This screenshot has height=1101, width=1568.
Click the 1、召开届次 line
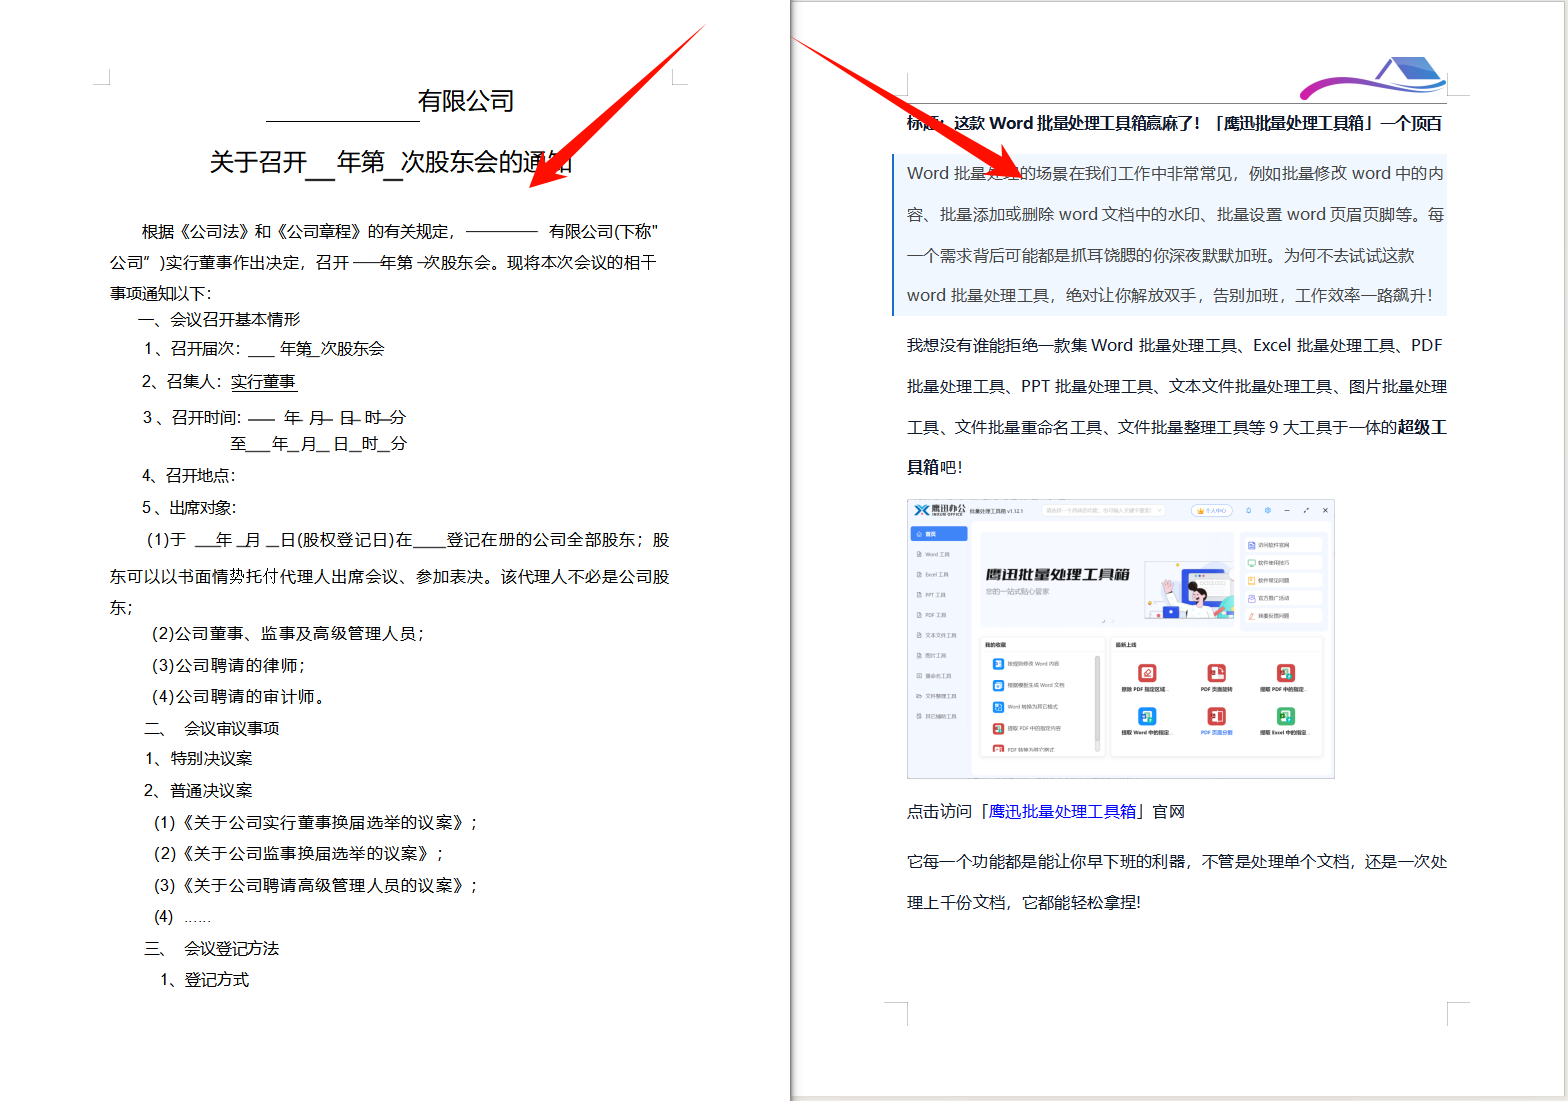point(264,349)
